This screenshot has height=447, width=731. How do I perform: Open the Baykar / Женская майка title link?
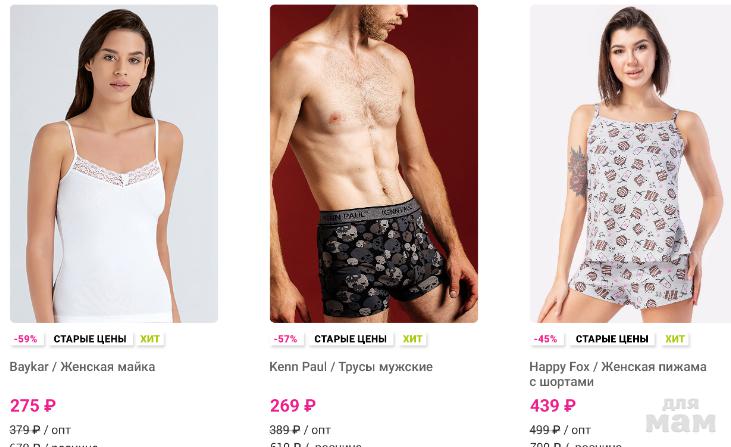(83, 367)
